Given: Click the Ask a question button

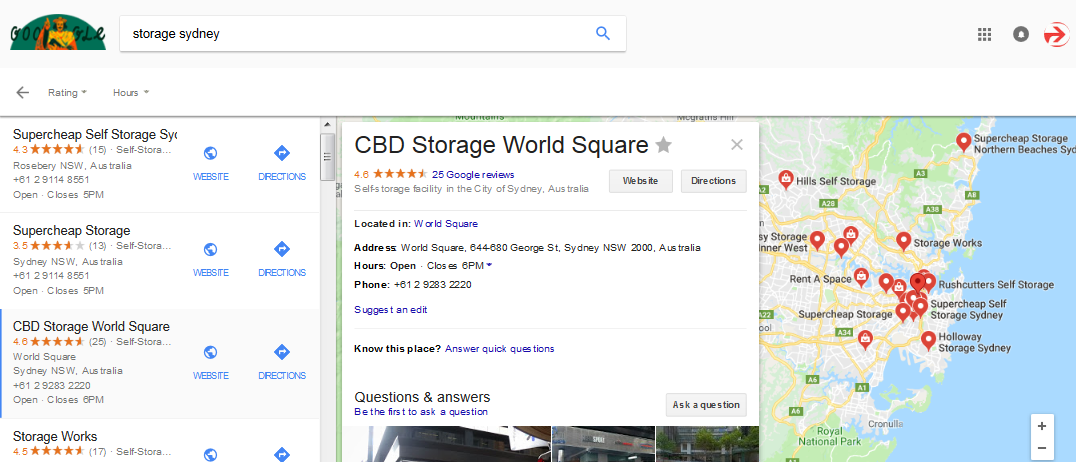Looking at the screenshot, I should 706,405.
